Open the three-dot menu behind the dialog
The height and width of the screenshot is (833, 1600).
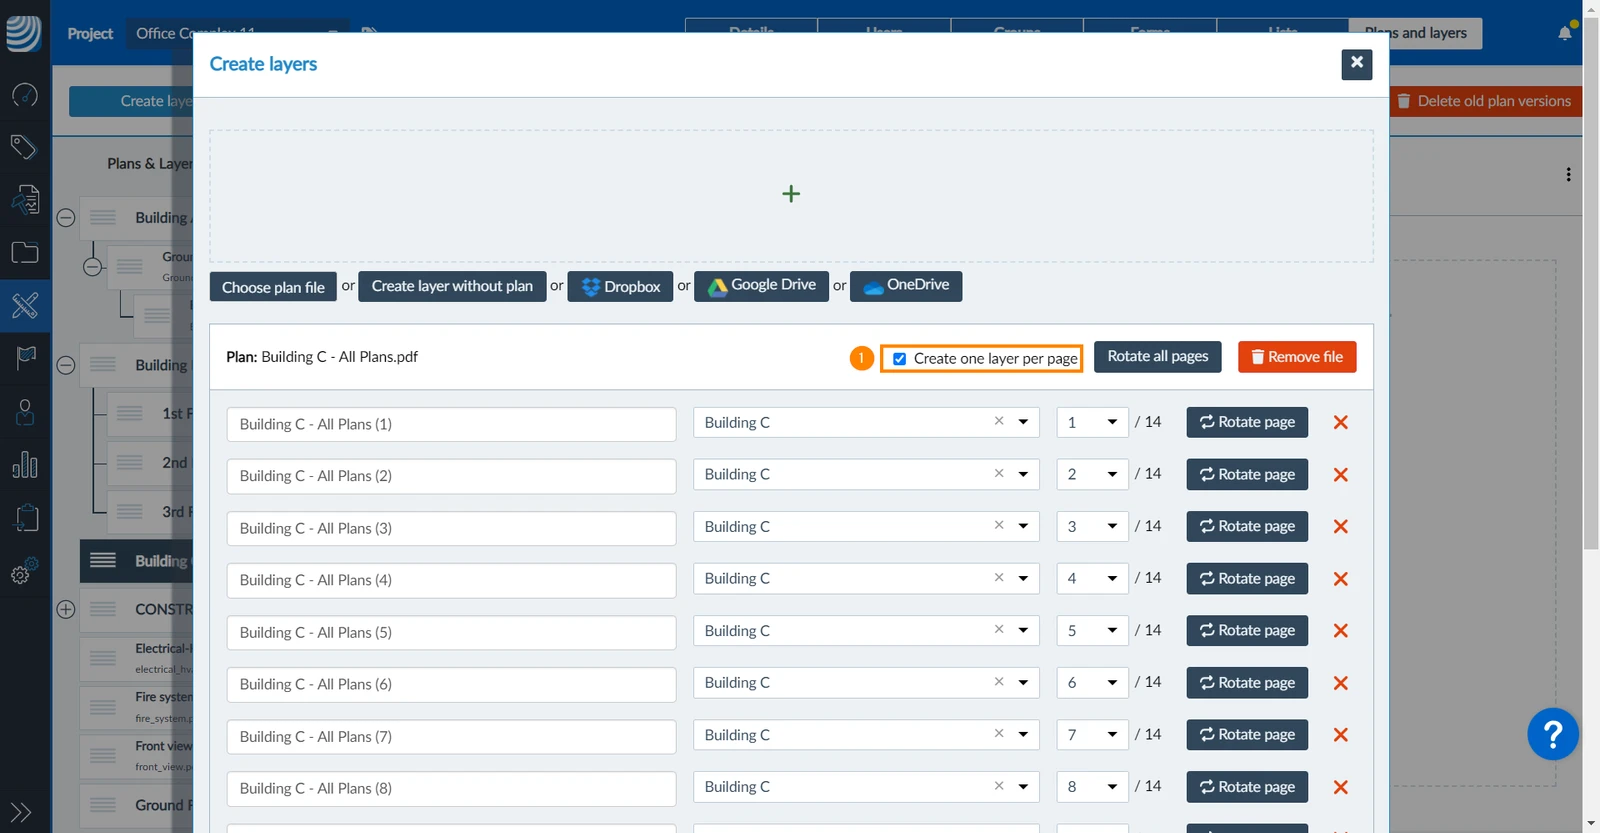click(1568, 175)
